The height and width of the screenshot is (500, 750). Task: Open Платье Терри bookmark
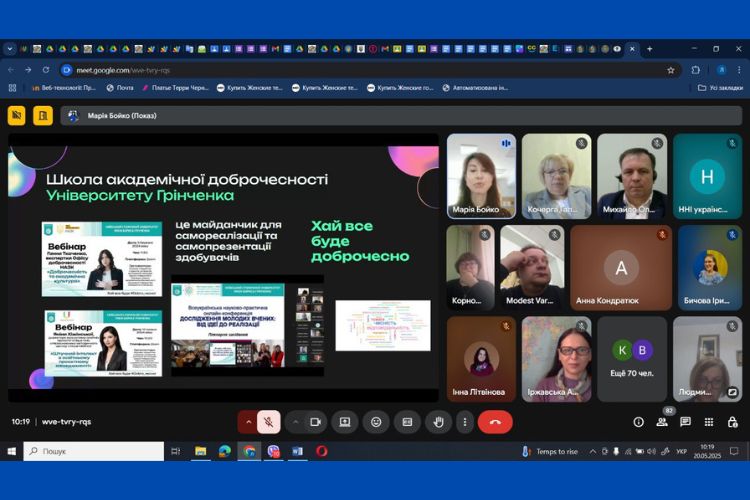(176, 88)
